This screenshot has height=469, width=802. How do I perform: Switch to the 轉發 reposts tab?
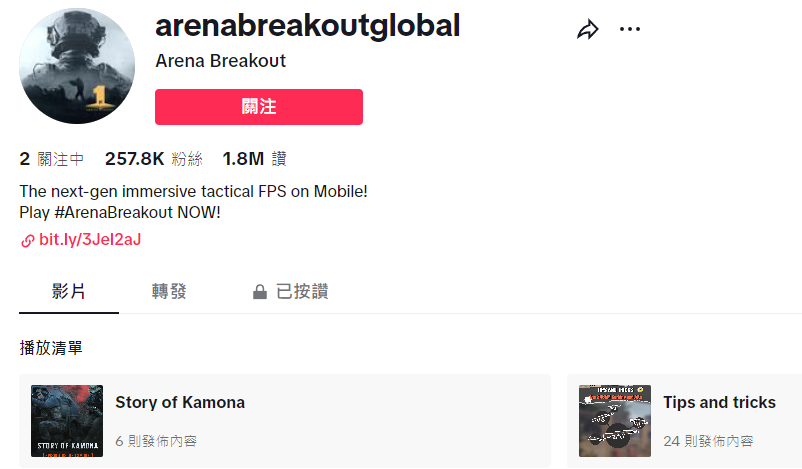[x=169, y=292]
